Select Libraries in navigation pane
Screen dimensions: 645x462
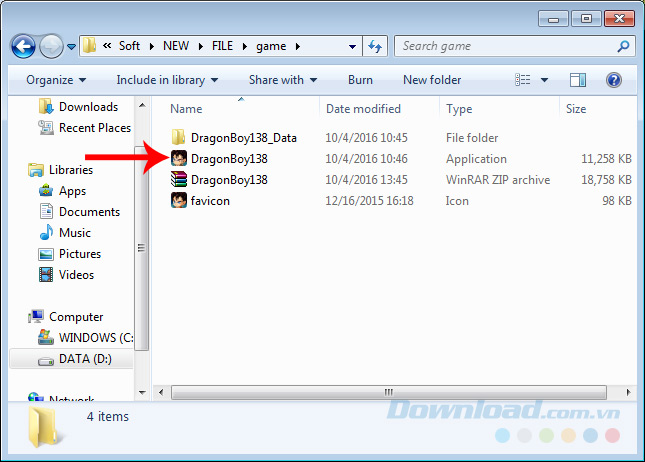coord(71,170)
